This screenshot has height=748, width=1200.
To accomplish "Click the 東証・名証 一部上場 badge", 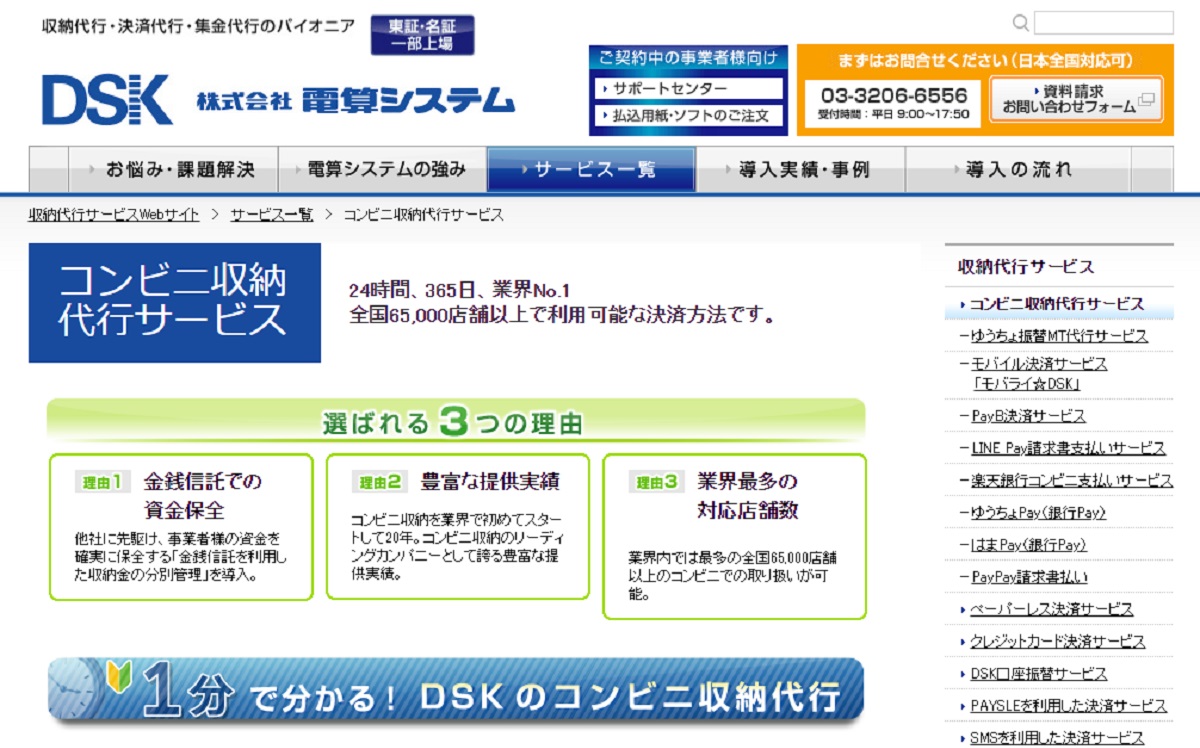I will coord(422,35).
